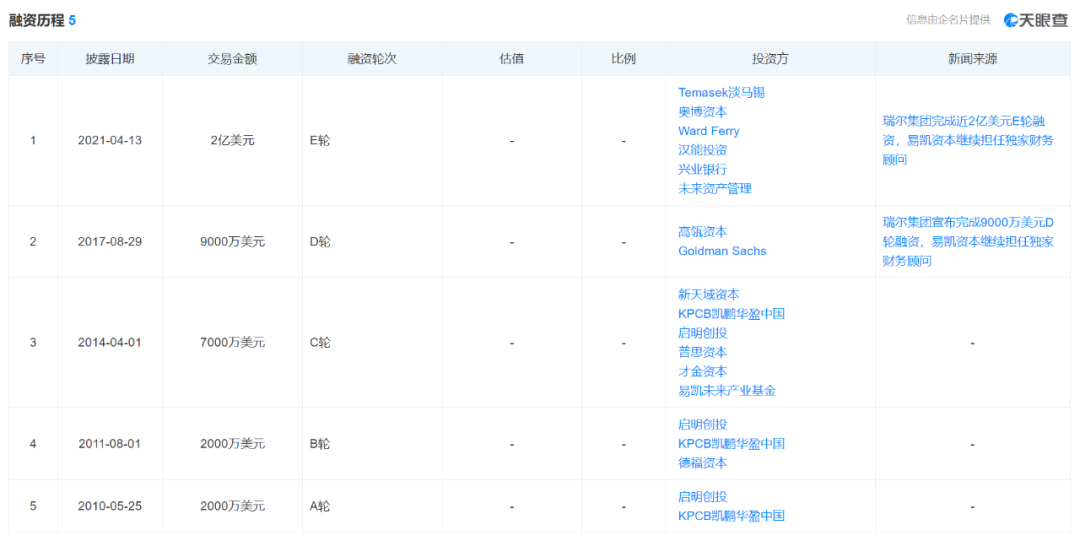Click the 投资方 column header
This screenshot has height=541, width=1080.
(x=770, y=59)
